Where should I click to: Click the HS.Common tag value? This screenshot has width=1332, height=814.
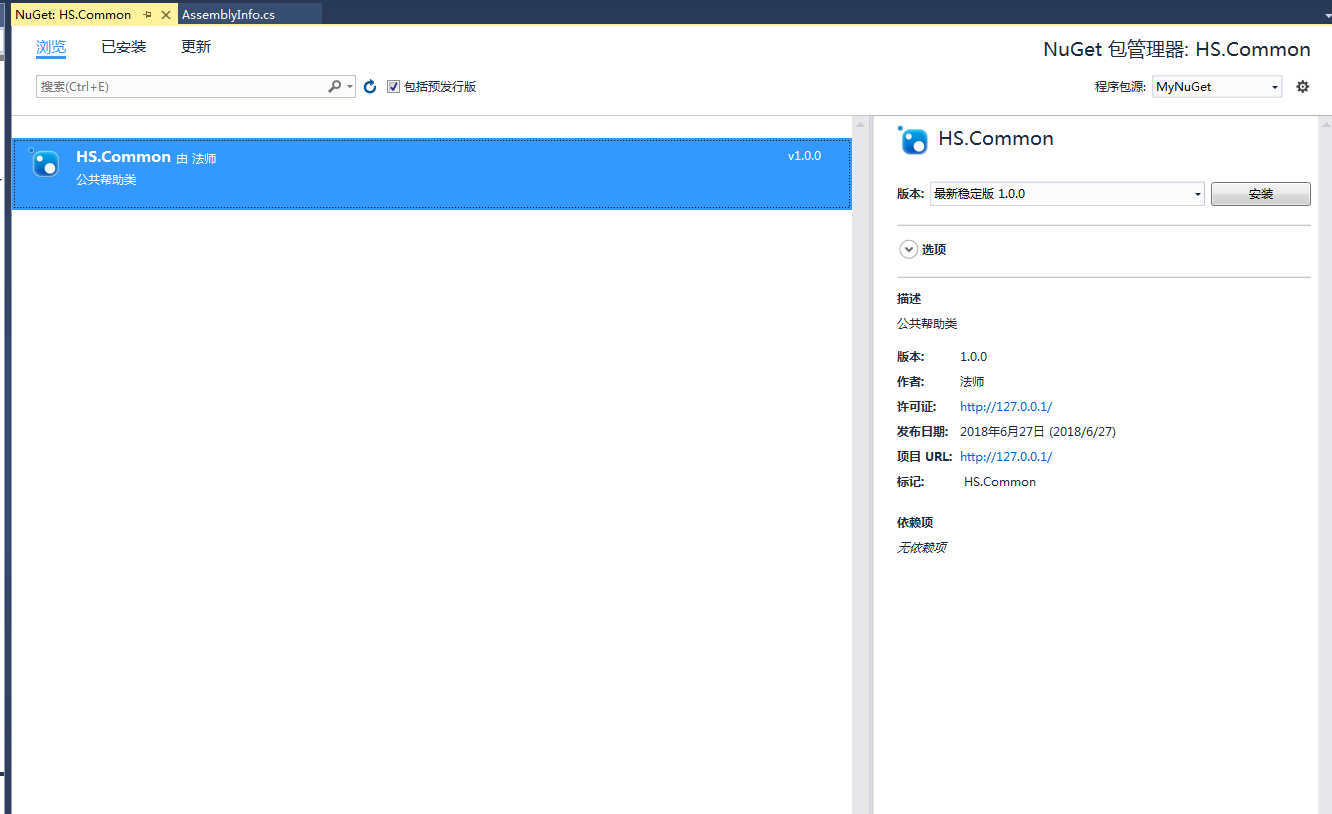point(1000,482)
